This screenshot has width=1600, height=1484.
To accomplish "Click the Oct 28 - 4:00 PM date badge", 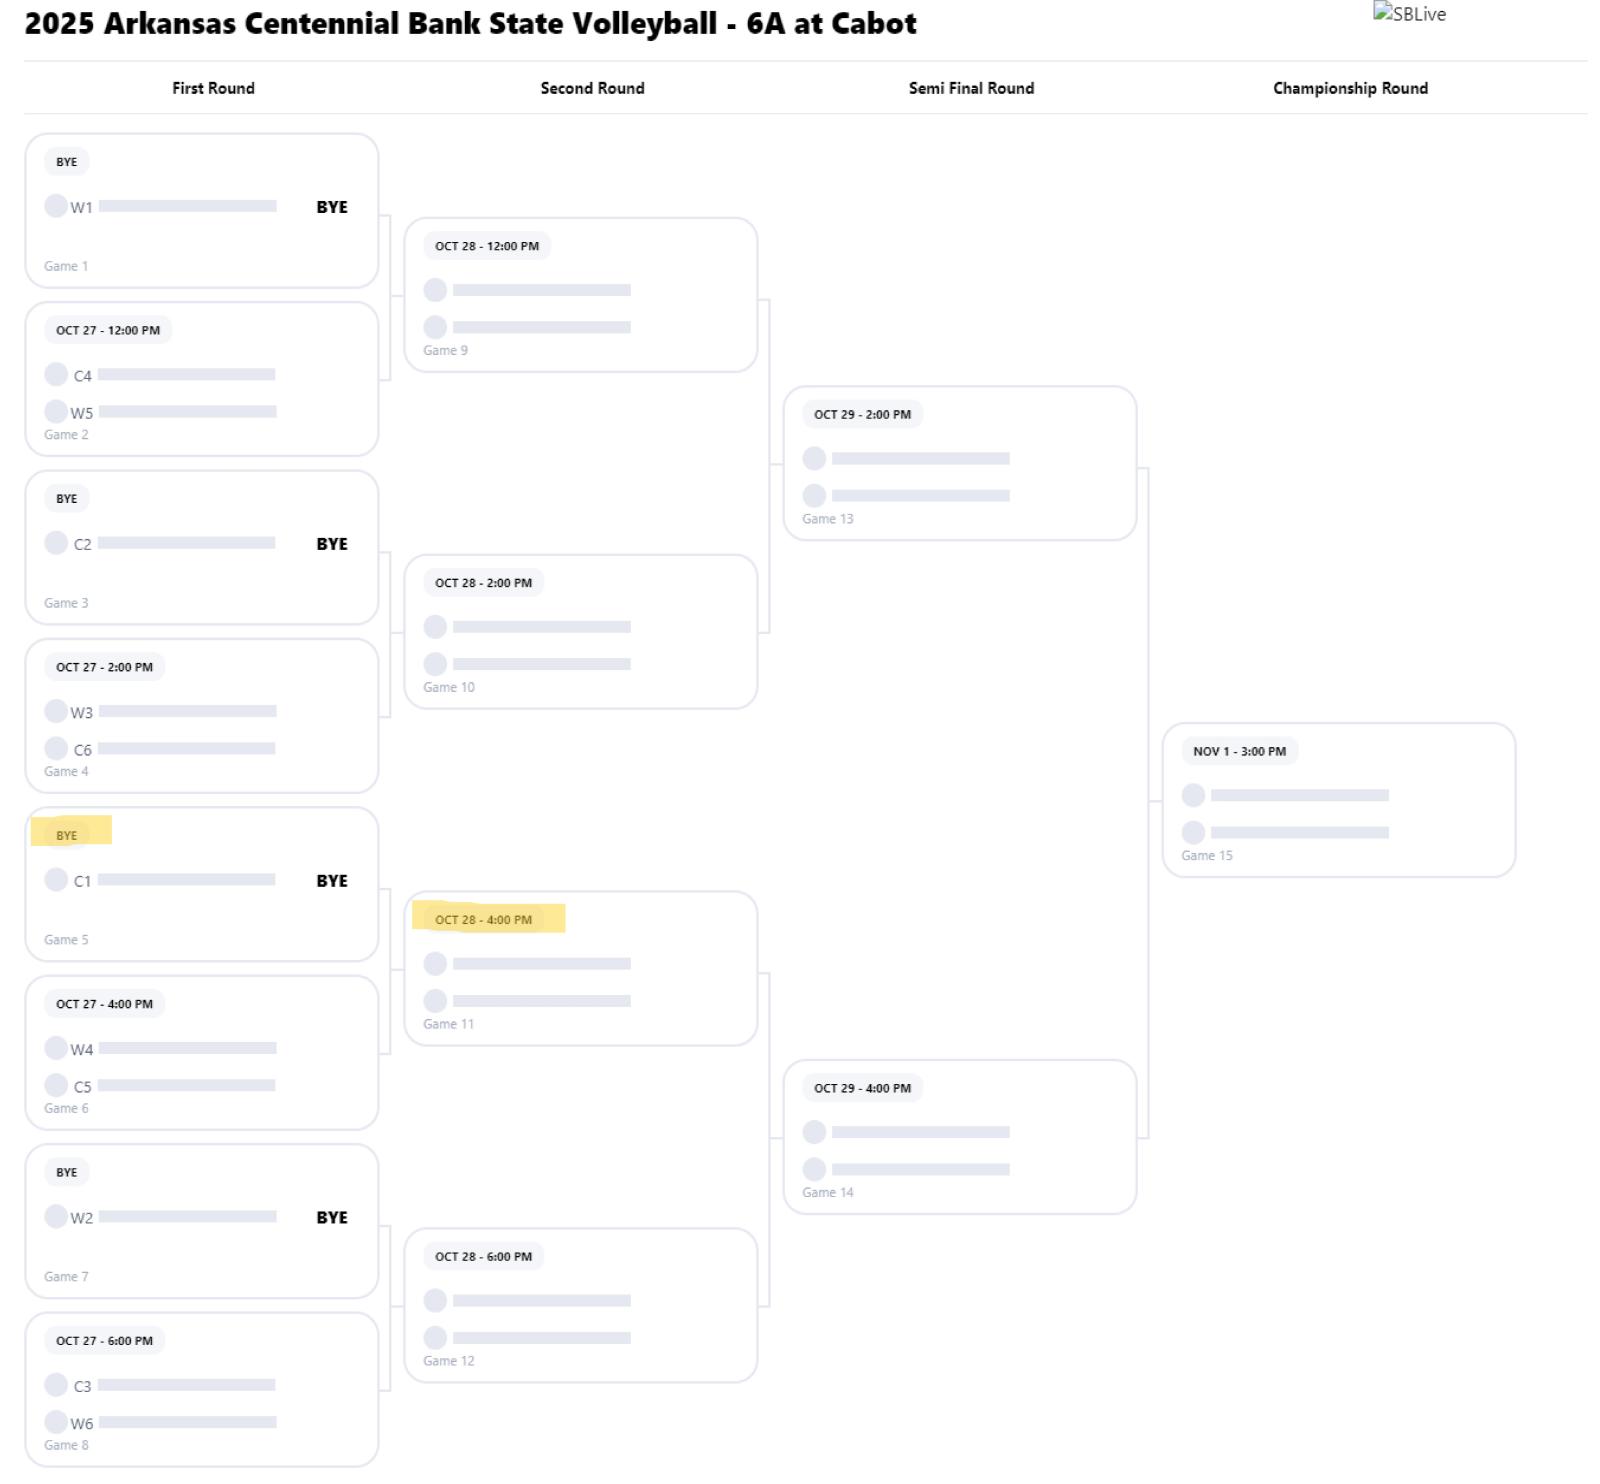I will [x=484, y=919].
